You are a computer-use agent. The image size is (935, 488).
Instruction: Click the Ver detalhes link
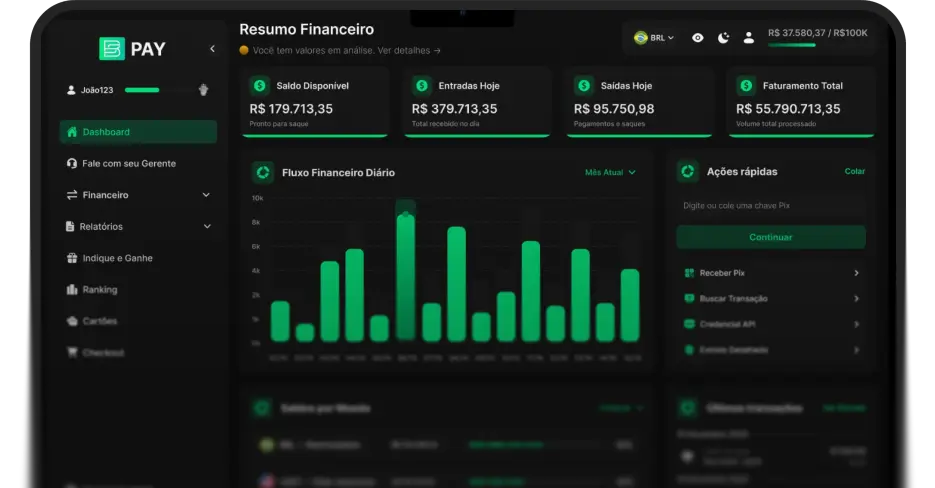tap(408, 50)
